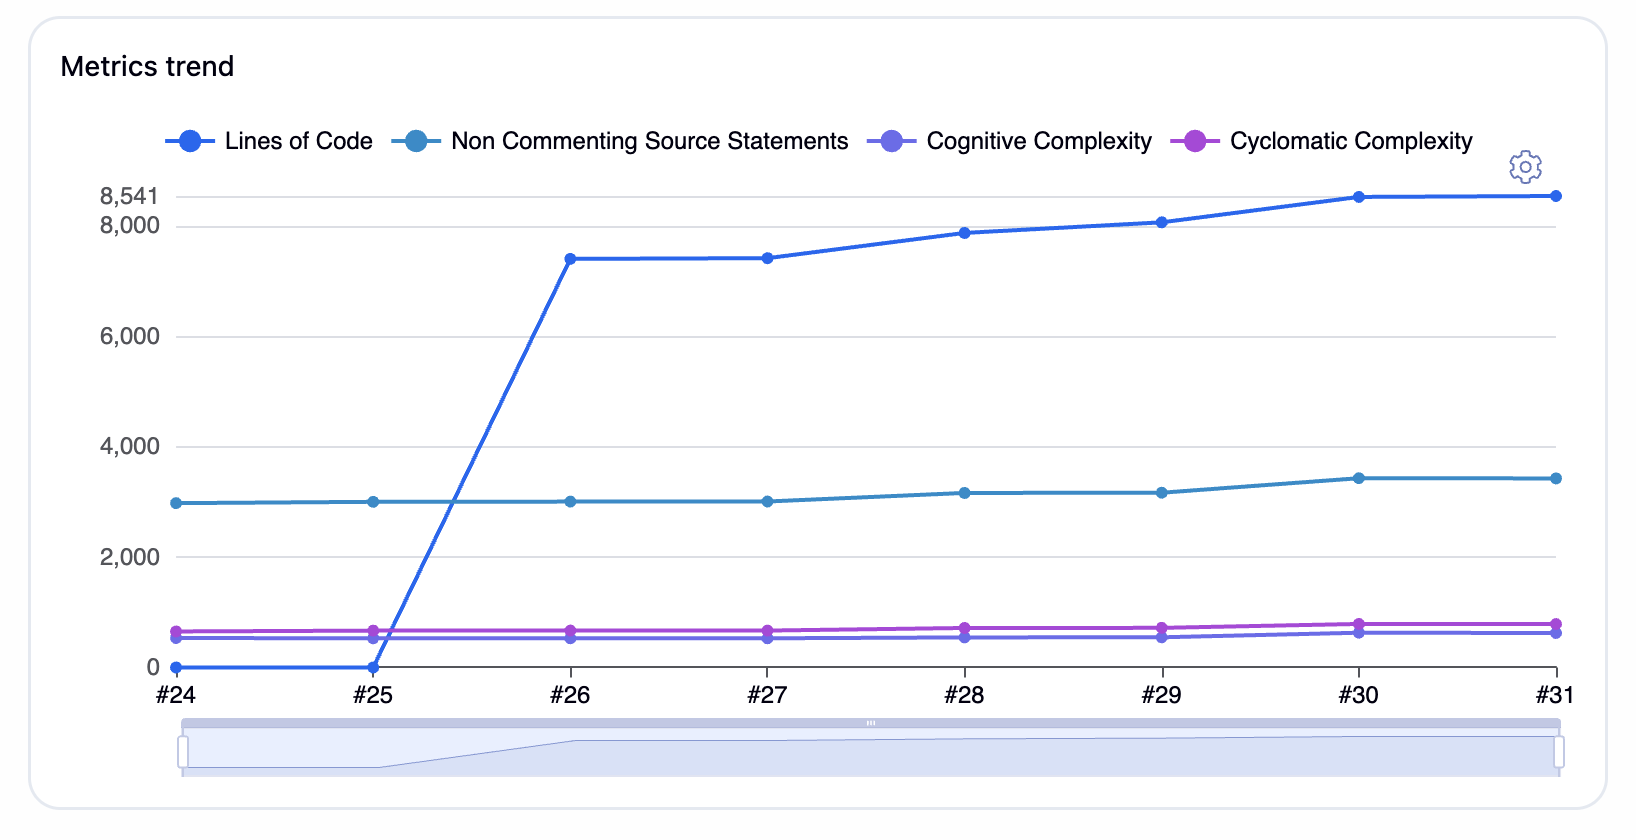Hide the Non Commenting Source Statements series
This screenshot has height=840, width=1636.
(620, 141)
